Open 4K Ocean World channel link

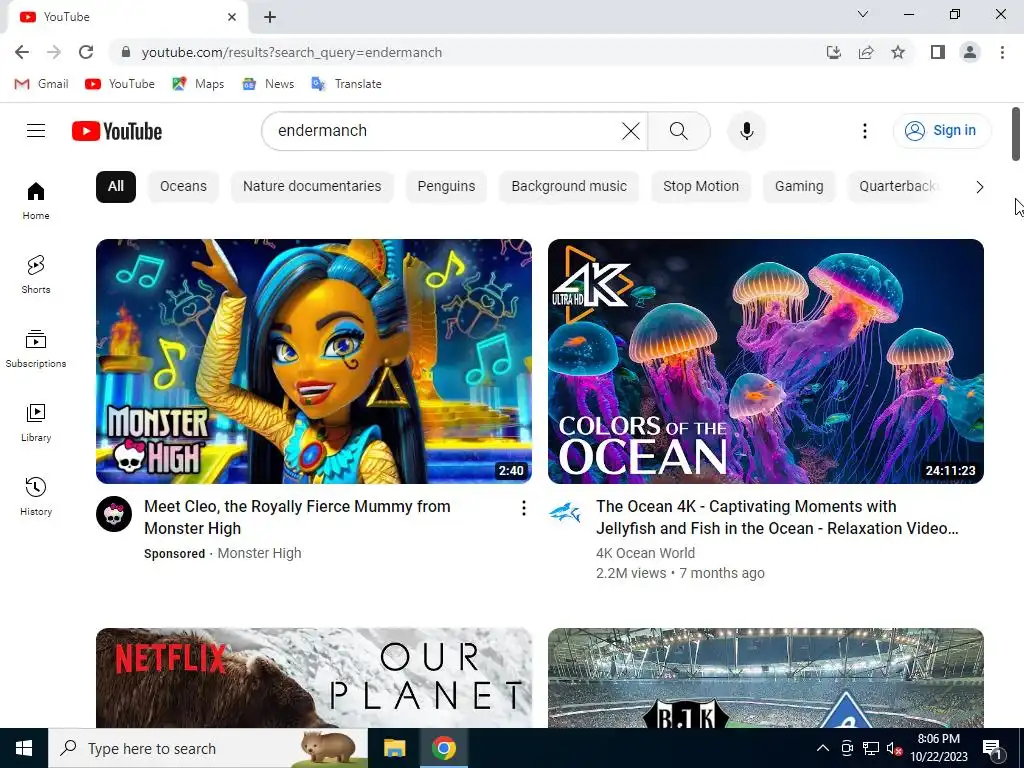pyautogui.click(x=645, y=553)
